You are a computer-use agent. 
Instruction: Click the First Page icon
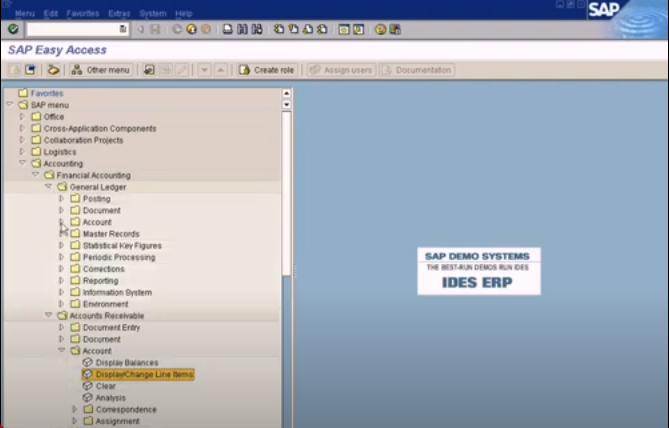pos(279,29)
